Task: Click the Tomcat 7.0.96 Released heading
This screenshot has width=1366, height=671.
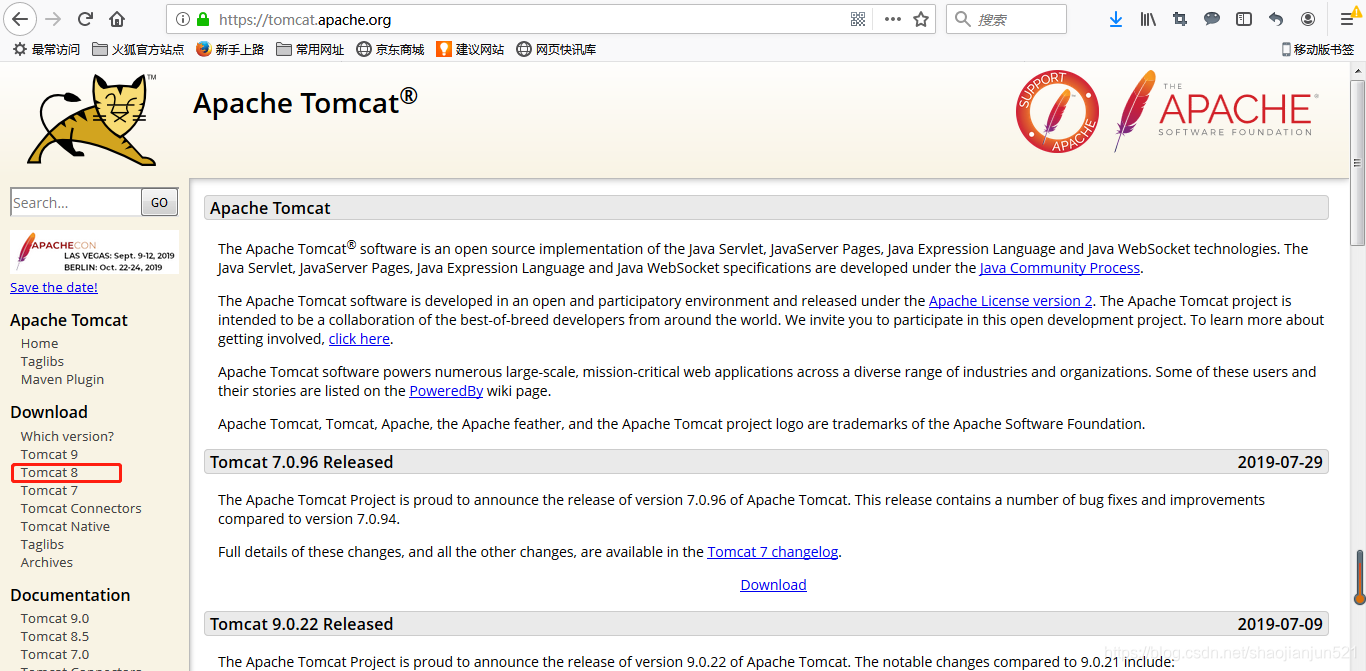Action: [x=302, y=462]
